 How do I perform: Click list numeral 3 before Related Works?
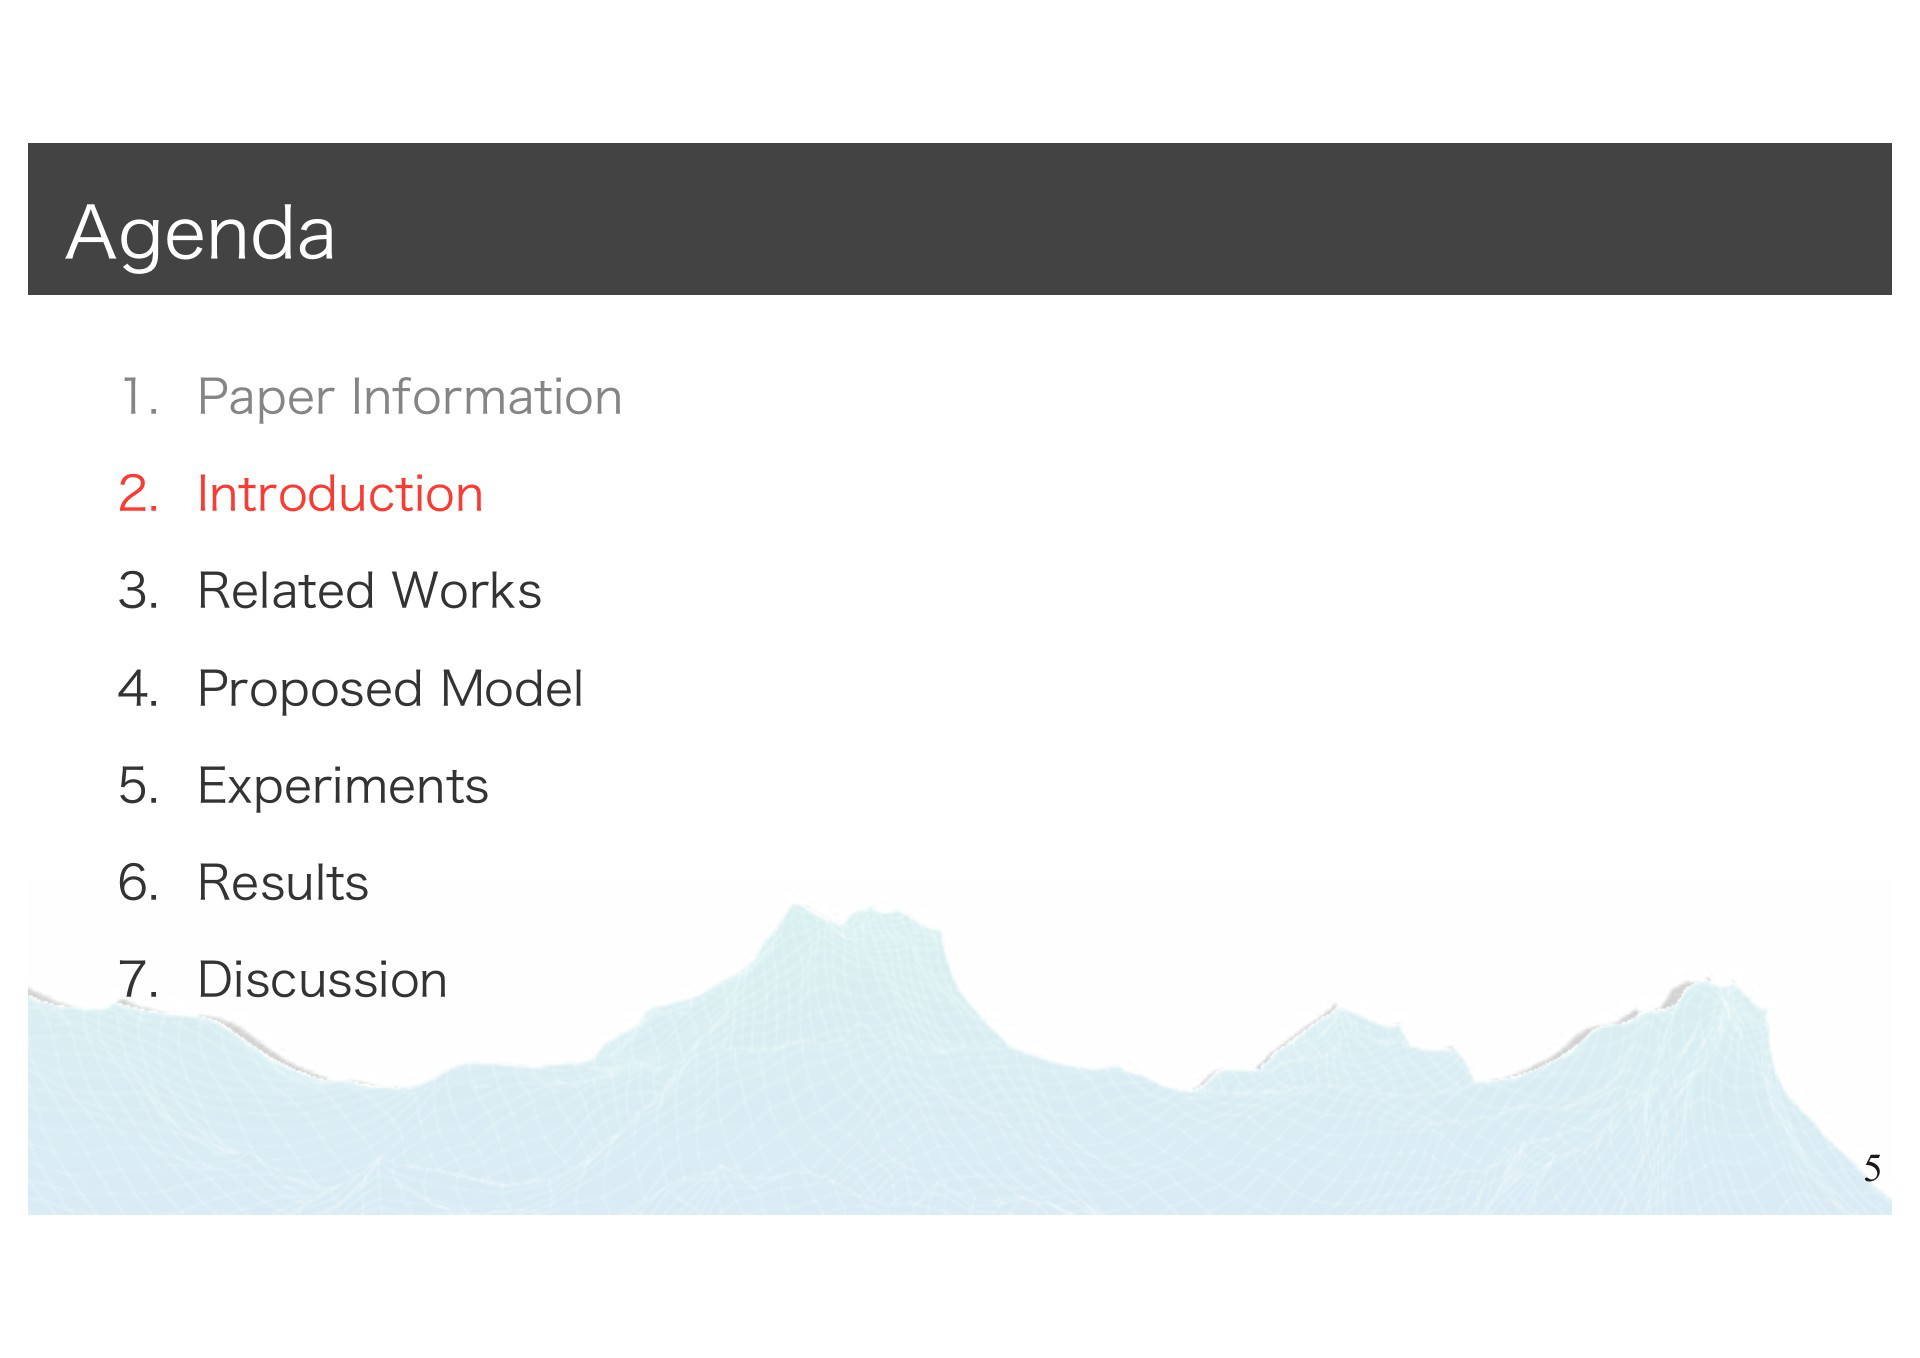pyautogui.click(x=138, y=590)
